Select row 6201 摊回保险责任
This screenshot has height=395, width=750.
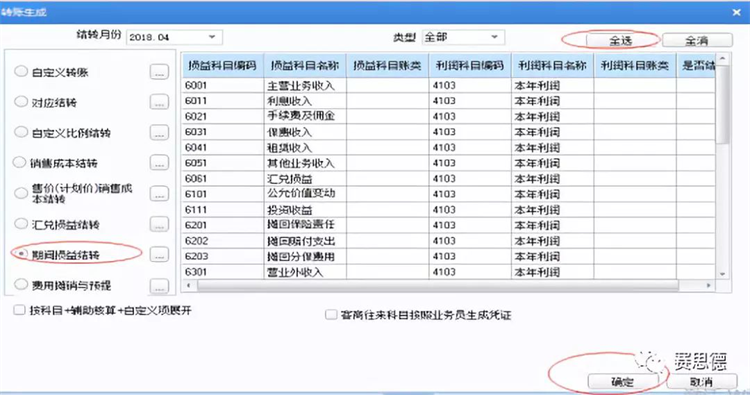tap(449, 225)
